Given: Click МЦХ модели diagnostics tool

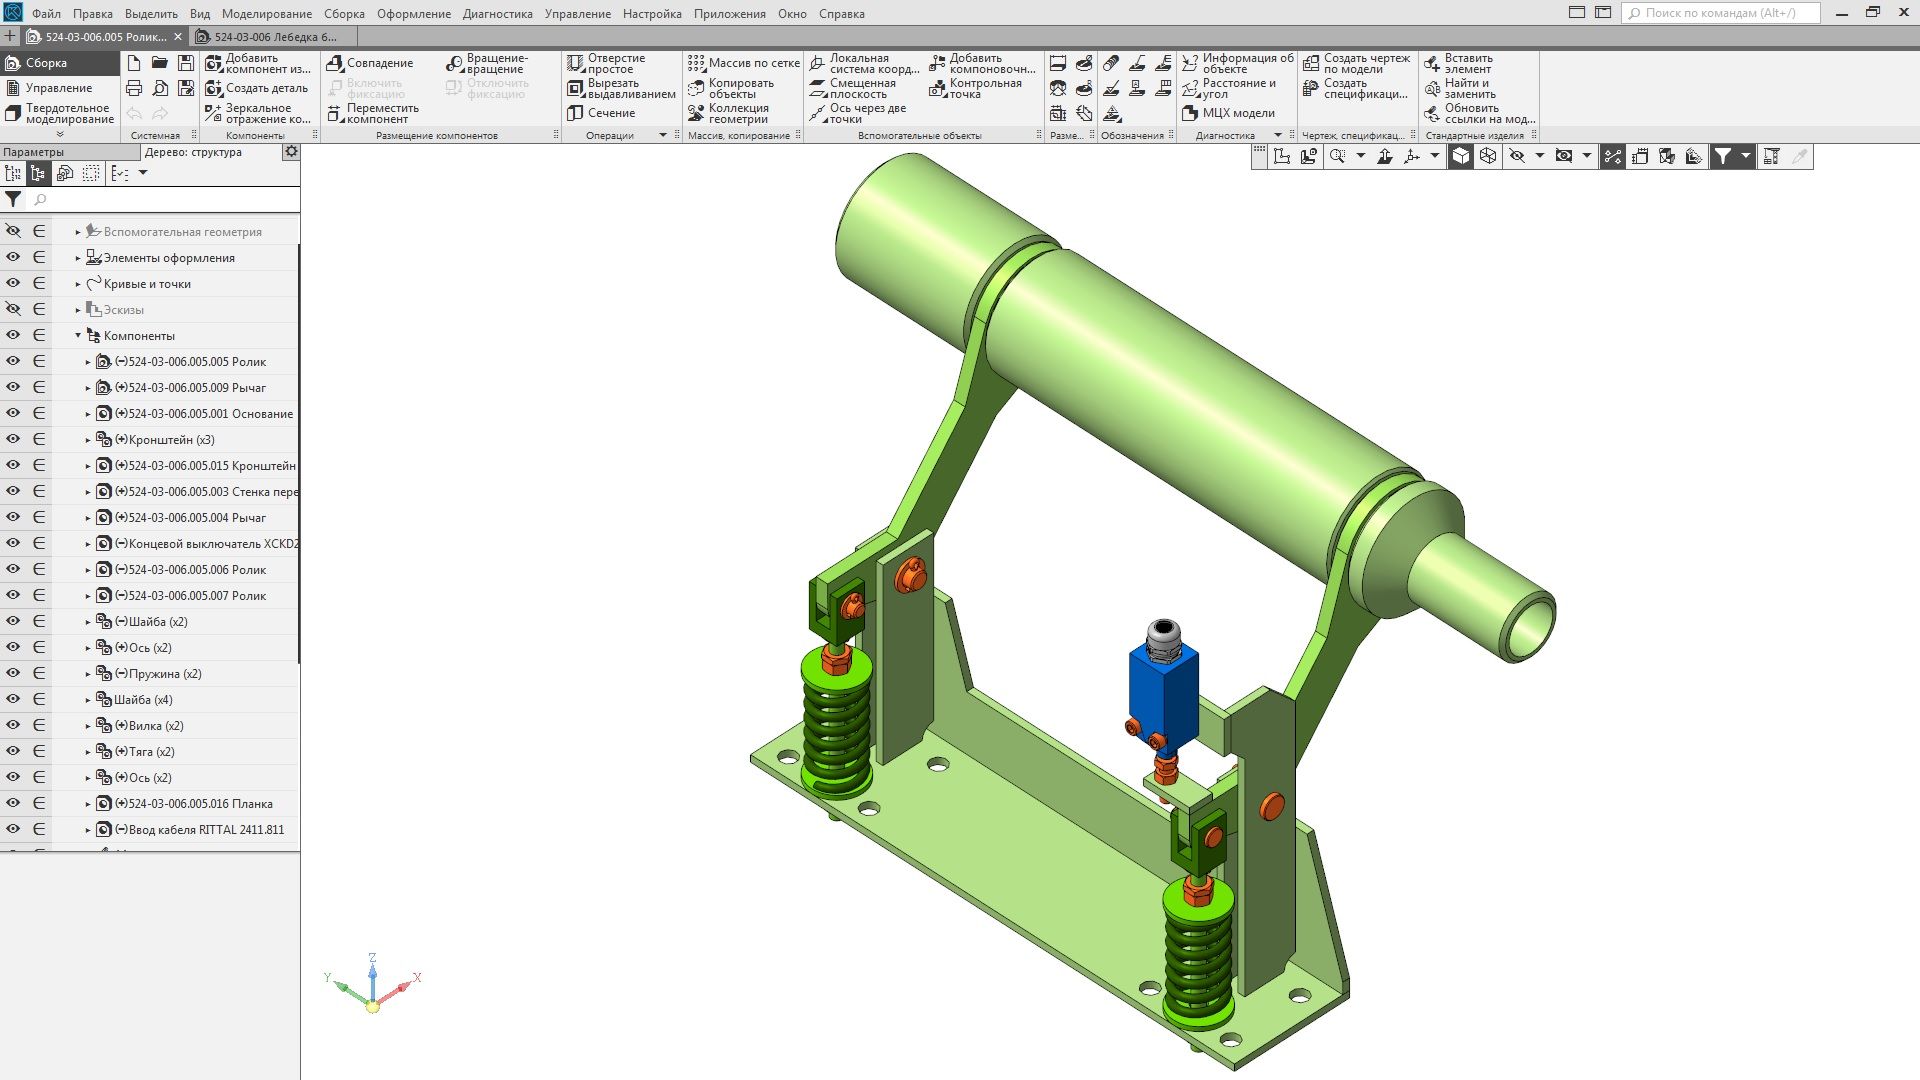Looking at the screenshot, I should point(1229,113).
